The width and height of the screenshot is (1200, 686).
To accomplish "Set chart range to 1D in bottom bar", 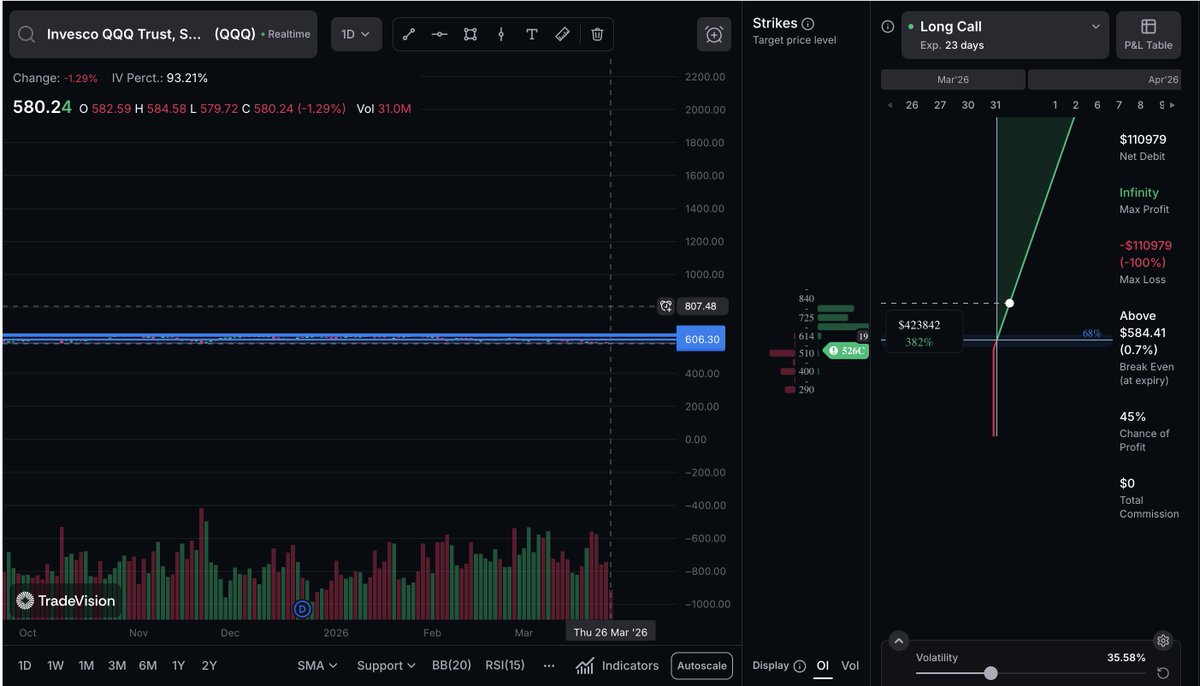I will point(25,665).
